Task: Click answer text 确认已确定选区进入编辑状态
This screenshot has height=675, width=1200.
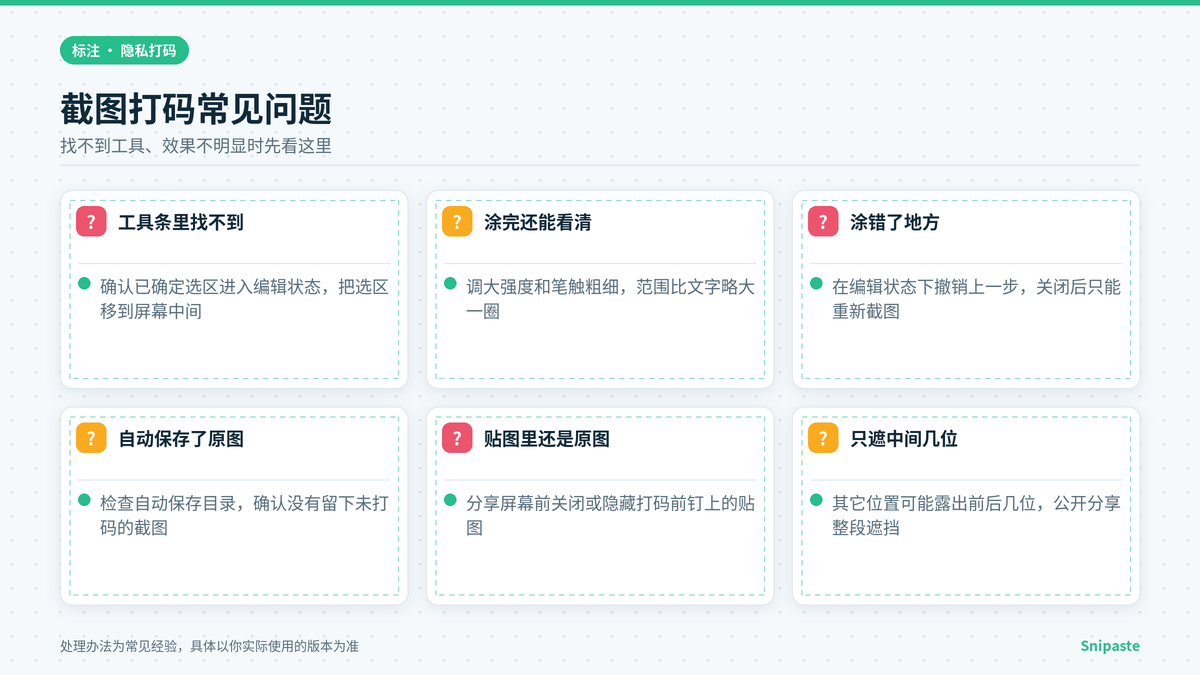Action: coord(244,299)
